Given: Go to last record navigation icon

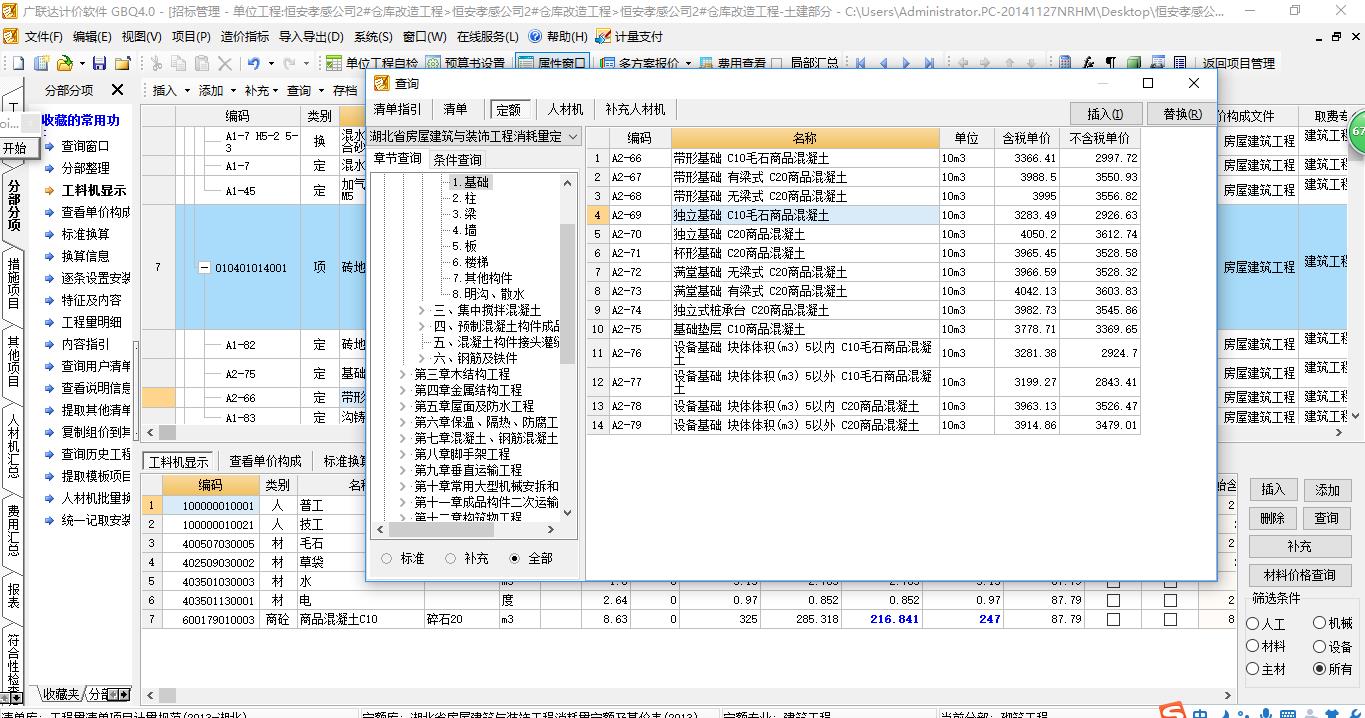Looking at the screenshot, I should point(929,63).
